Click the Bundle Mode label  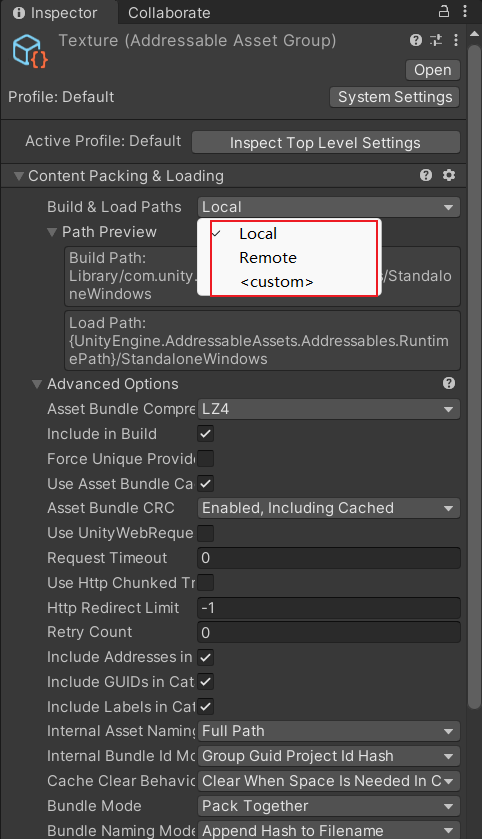click(x=94, y=806)
